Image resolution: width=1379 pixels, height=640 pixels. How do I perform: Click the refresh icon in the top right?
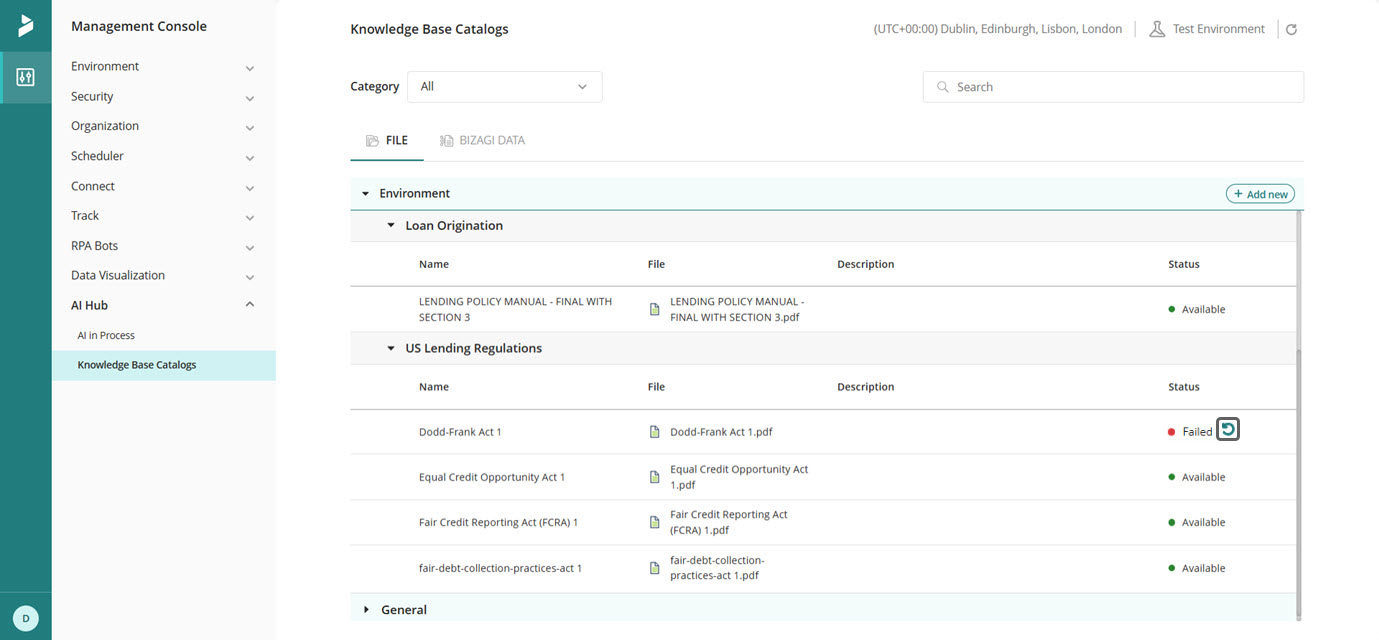pos(1291,29)
